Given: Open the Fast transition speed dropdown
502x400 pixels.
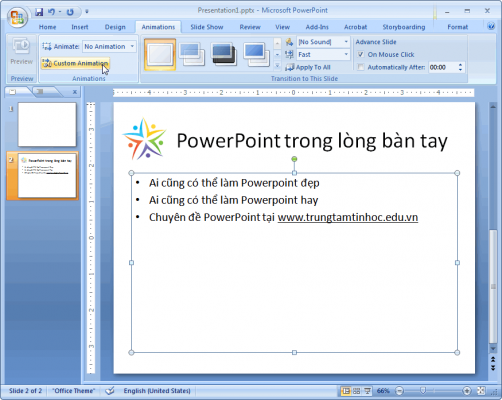Looking at the screenshot, I should tap(323, 54).
